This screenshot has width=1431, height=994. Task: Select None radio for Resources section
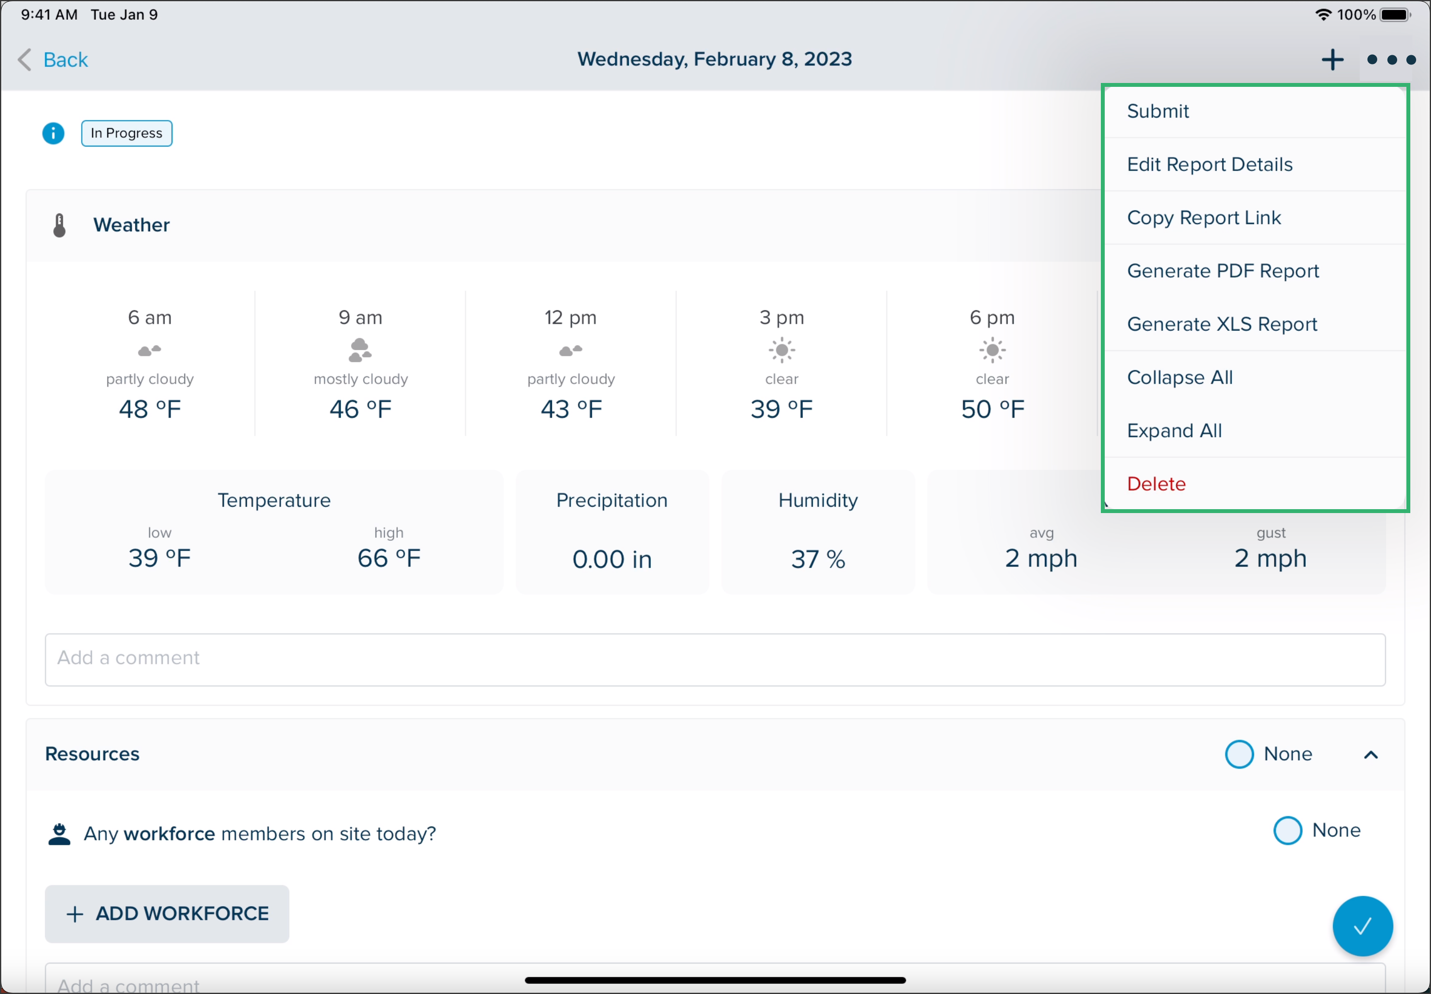(1239, 754)
